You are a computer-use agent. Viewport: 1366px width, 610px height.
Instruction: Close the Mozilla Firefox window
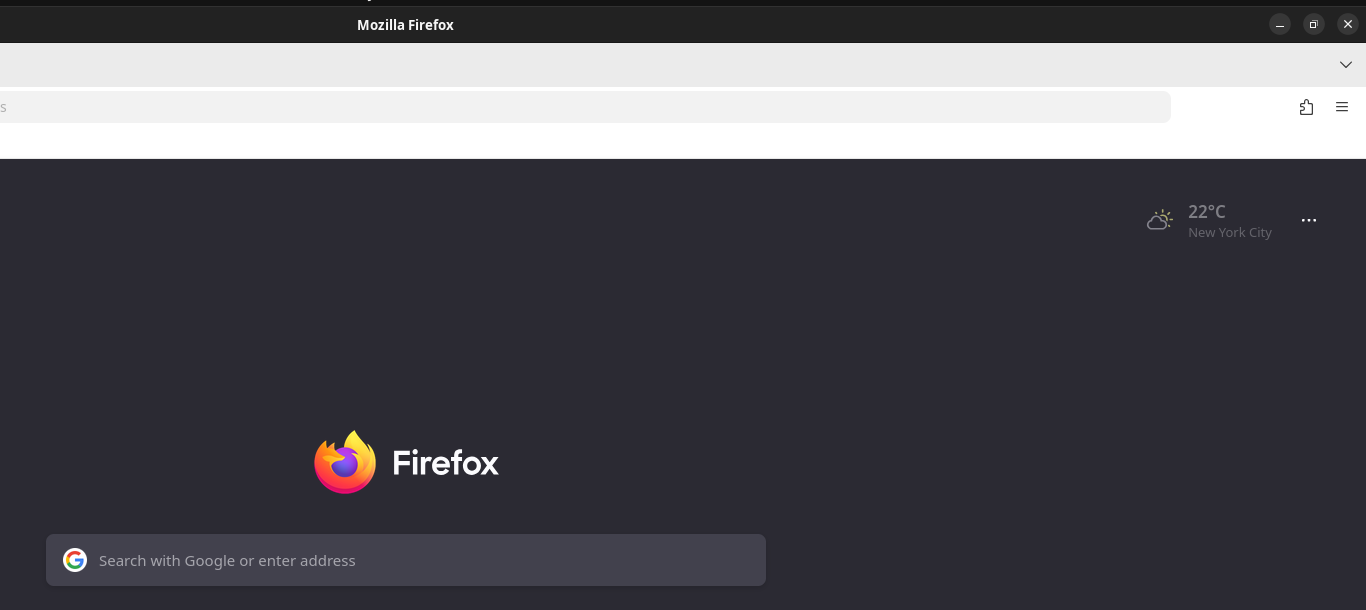(x=1348, y=25)
